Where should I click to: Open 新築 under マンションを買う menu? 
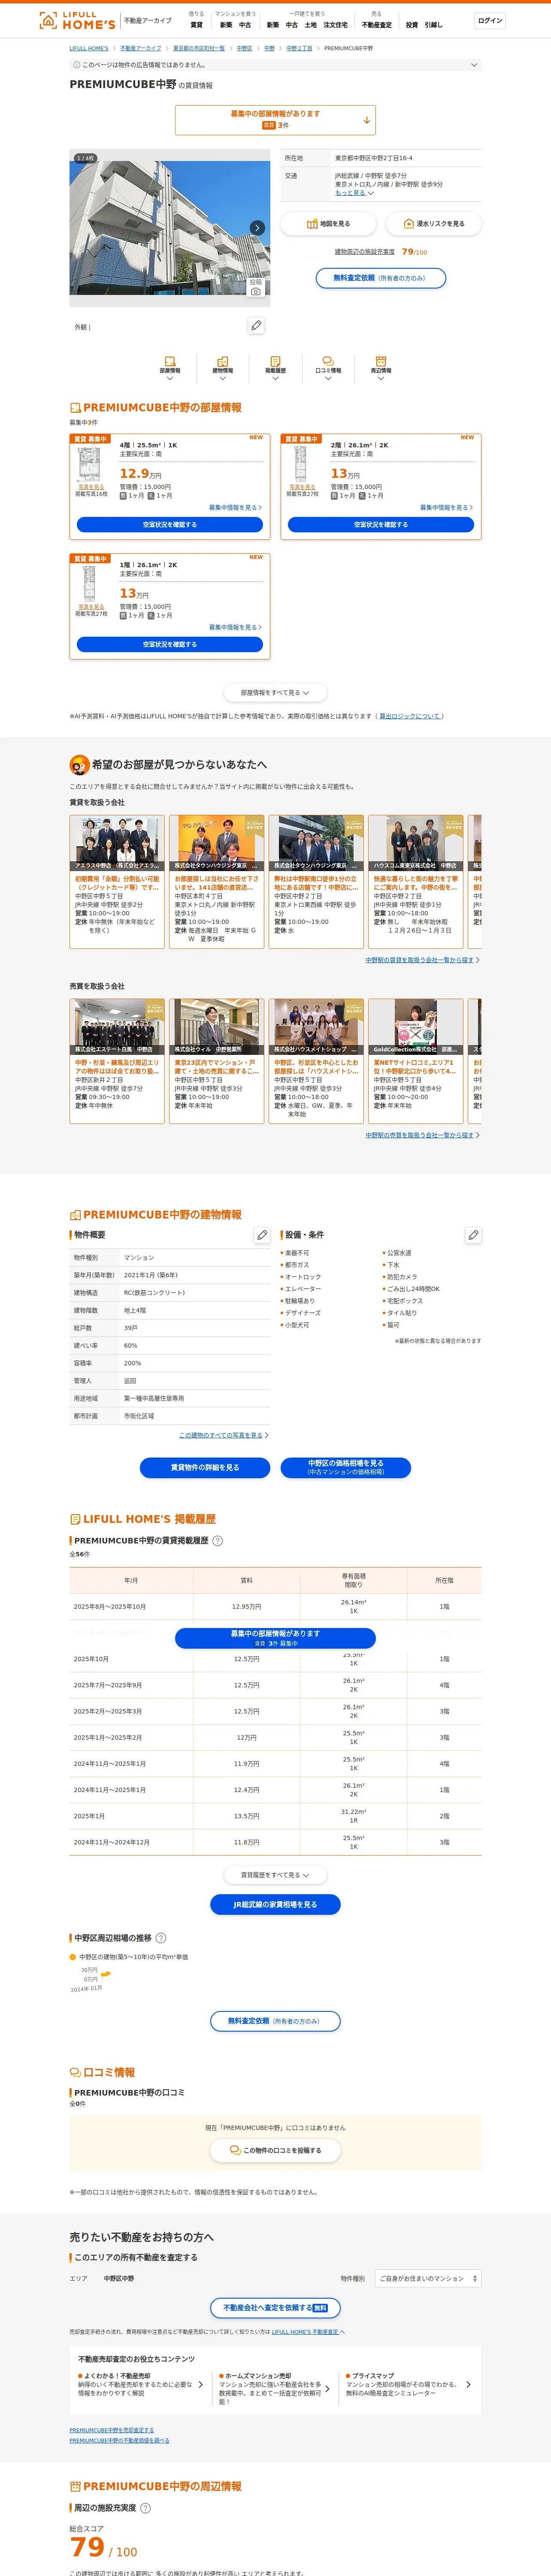[x=226, y=25]
